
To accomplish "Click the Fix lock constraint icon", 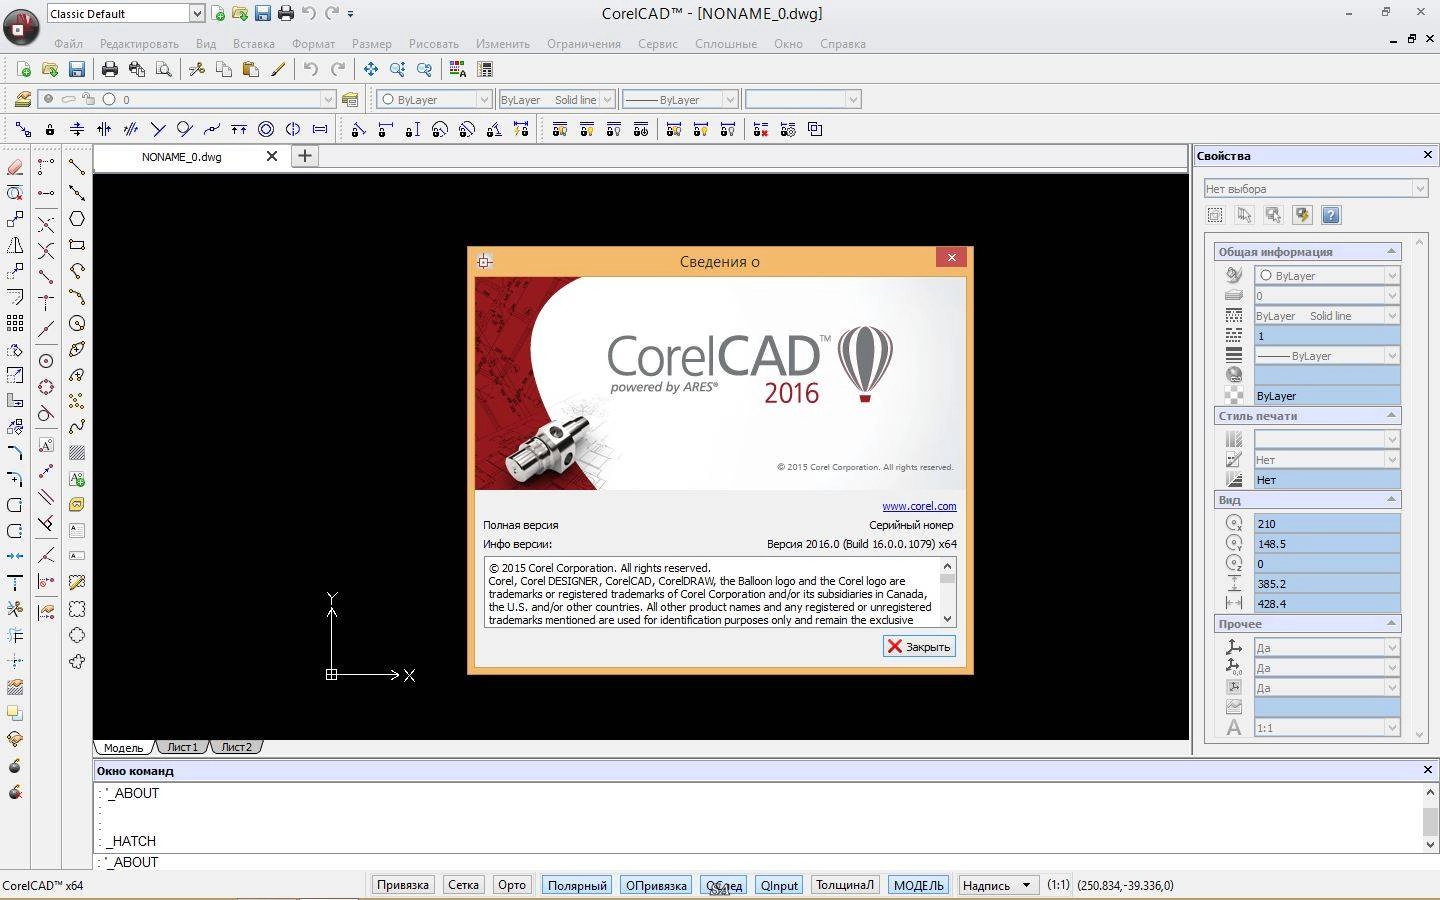I will (x=50, y=129).
